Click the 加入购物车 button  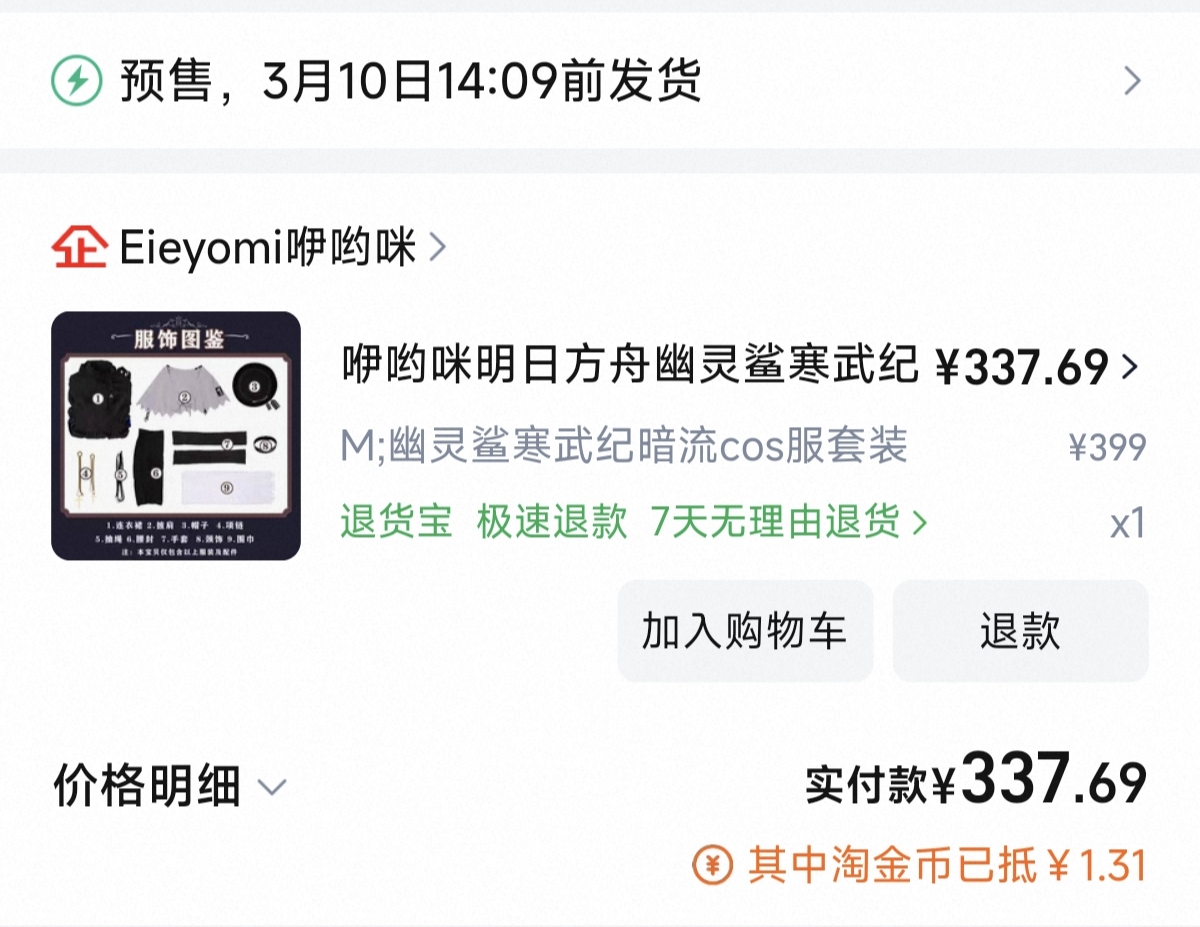coord(745,631)
